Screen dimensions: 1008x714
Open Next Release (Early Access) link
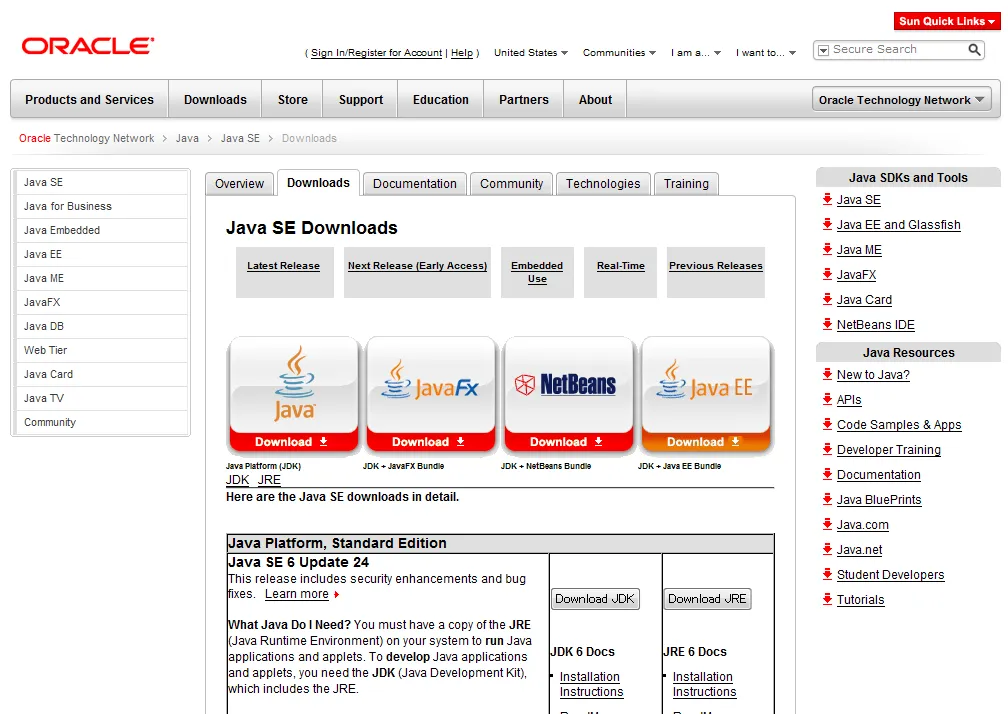tap(417, 265)
